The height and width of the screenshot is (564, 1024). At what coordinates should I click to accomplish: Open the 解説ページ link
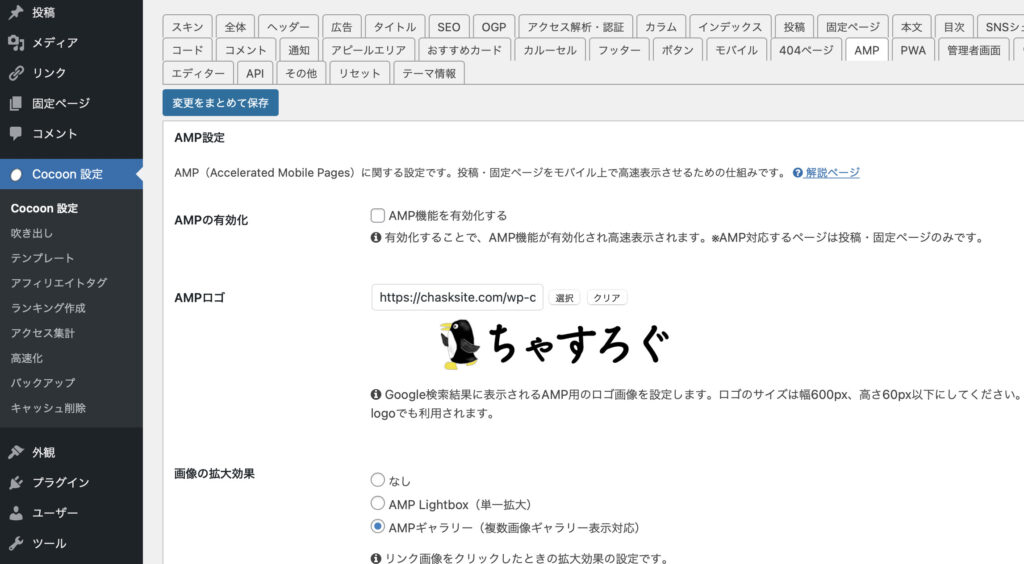pyautogui.click(x=832, y=173)
